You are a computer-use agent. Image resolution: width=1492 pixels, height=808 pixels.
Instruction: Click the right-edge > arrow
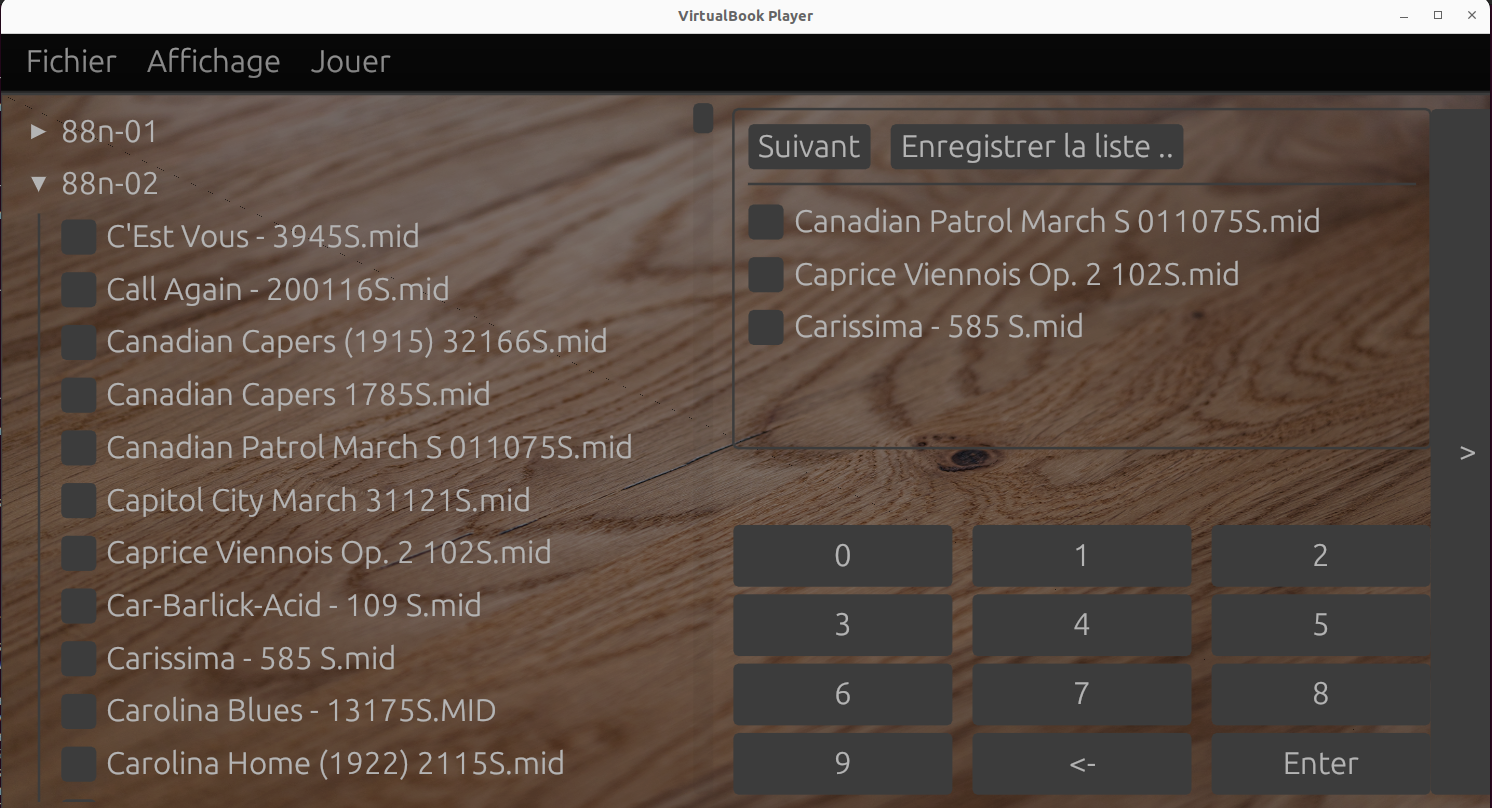click(x=1467, y=453)
